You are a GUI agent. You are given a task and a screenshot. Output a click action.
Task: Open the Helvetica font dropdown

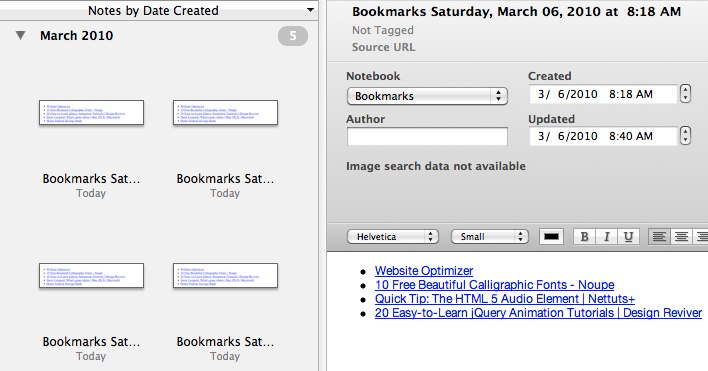[392, 237]
